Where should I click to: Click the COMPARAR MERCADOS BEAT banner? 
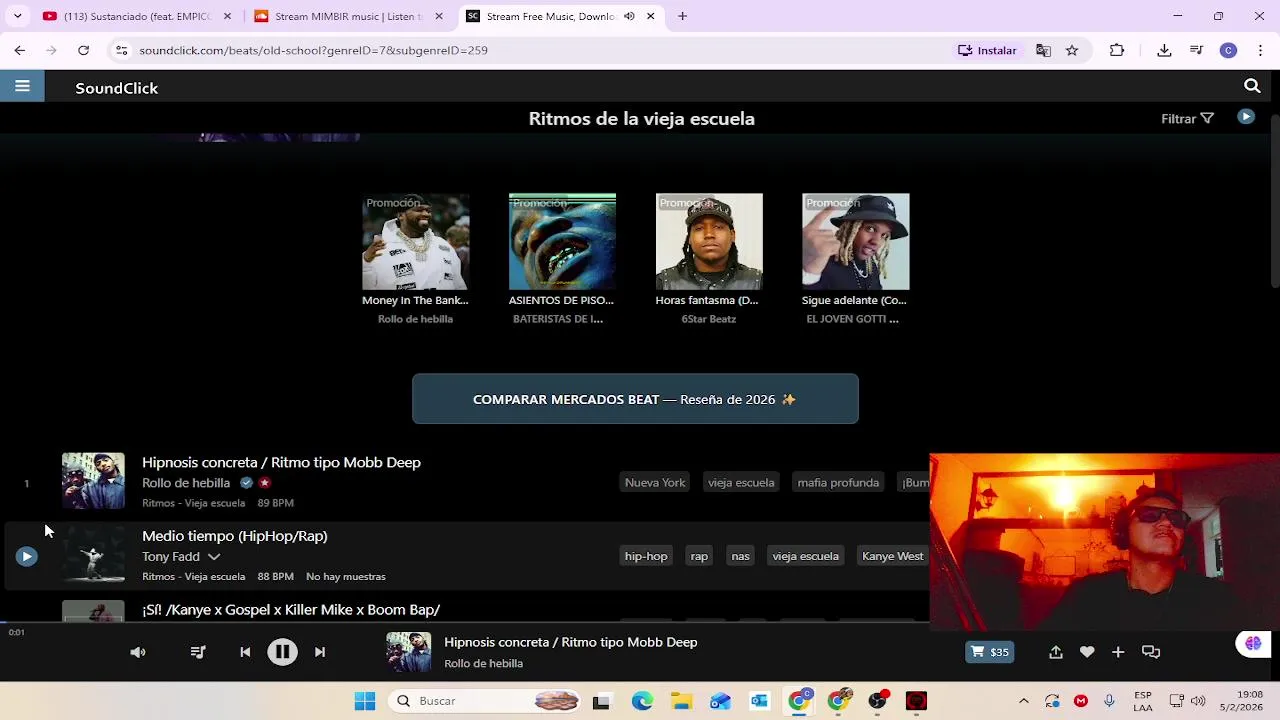[635, 399]
